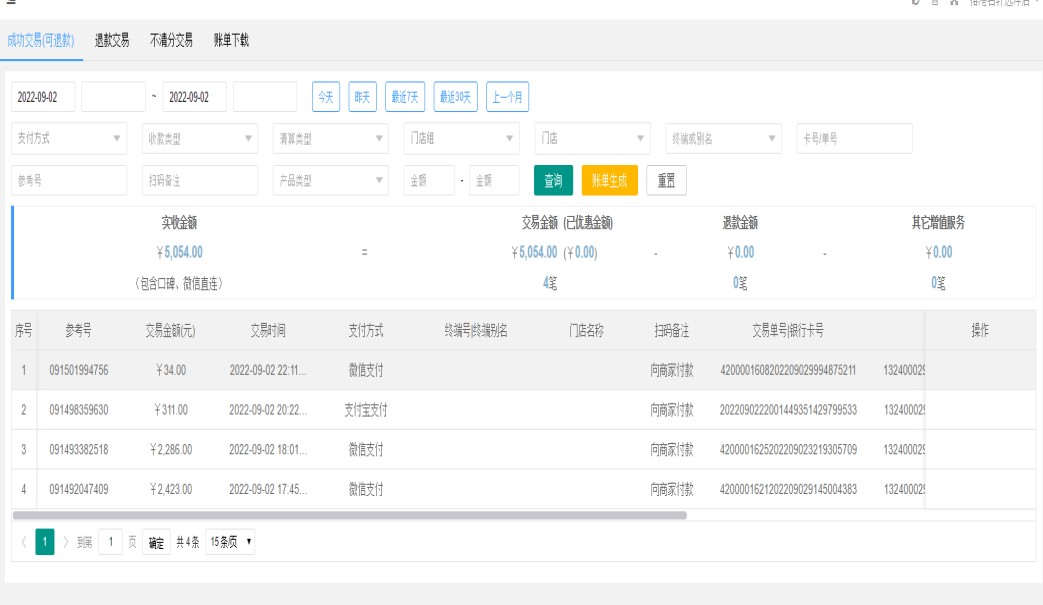Open the 产品类型 dropdown
Image resolution: width=1043 pixels, height=605 pixels.
(x=329, y=180)
